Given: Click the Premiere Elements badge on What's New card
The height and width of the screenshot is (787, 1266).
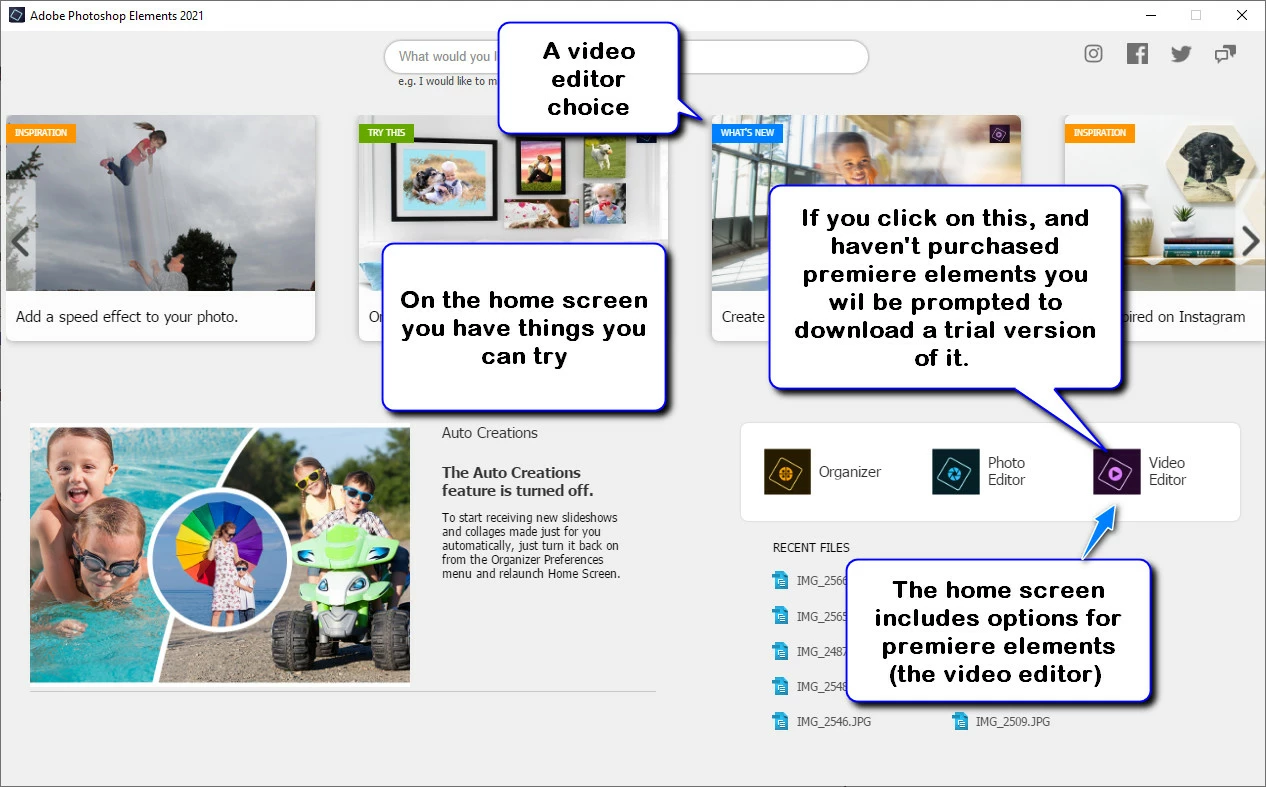Looking at the screenshot, I should [998, 134].
